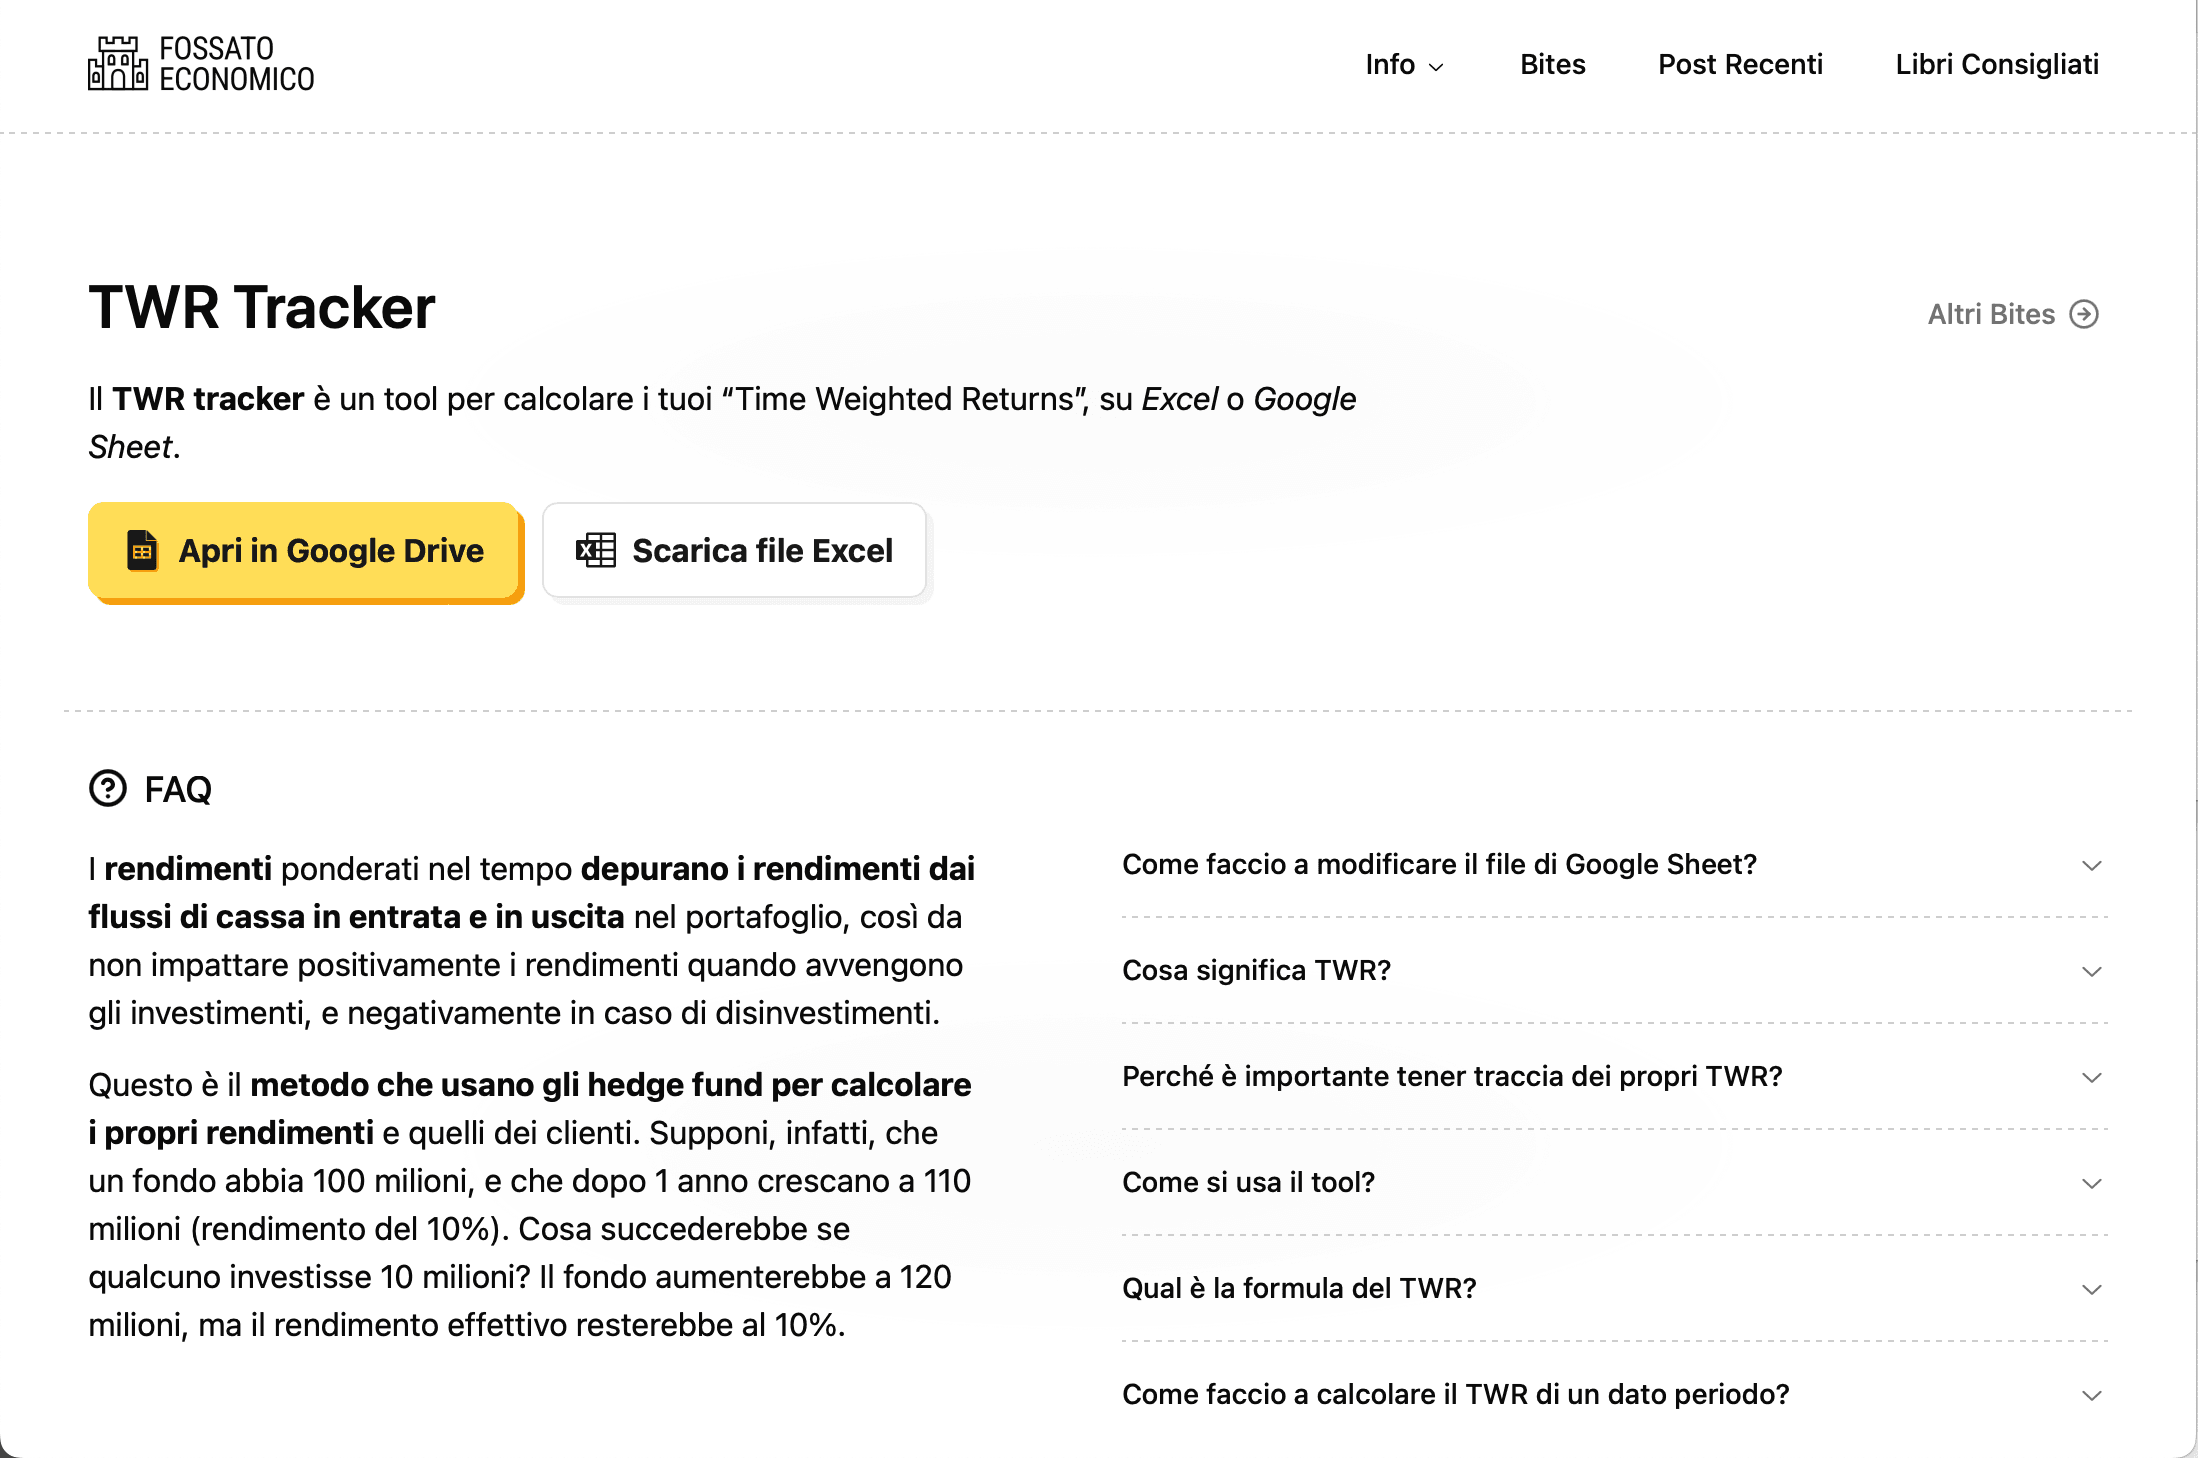The height and width of the screenshot is (1458, 2198).
Task: Open the Info dropdown menu
Action: [x=1404, y=63]
